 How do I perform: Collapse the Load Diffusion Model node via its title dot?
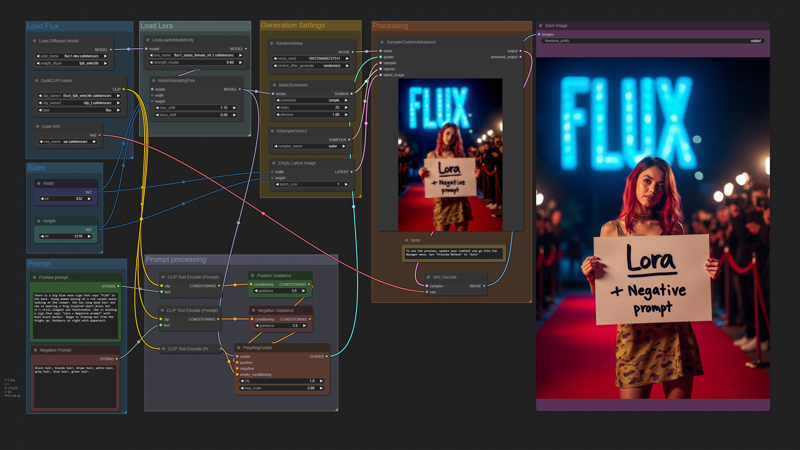coord(35,41)
